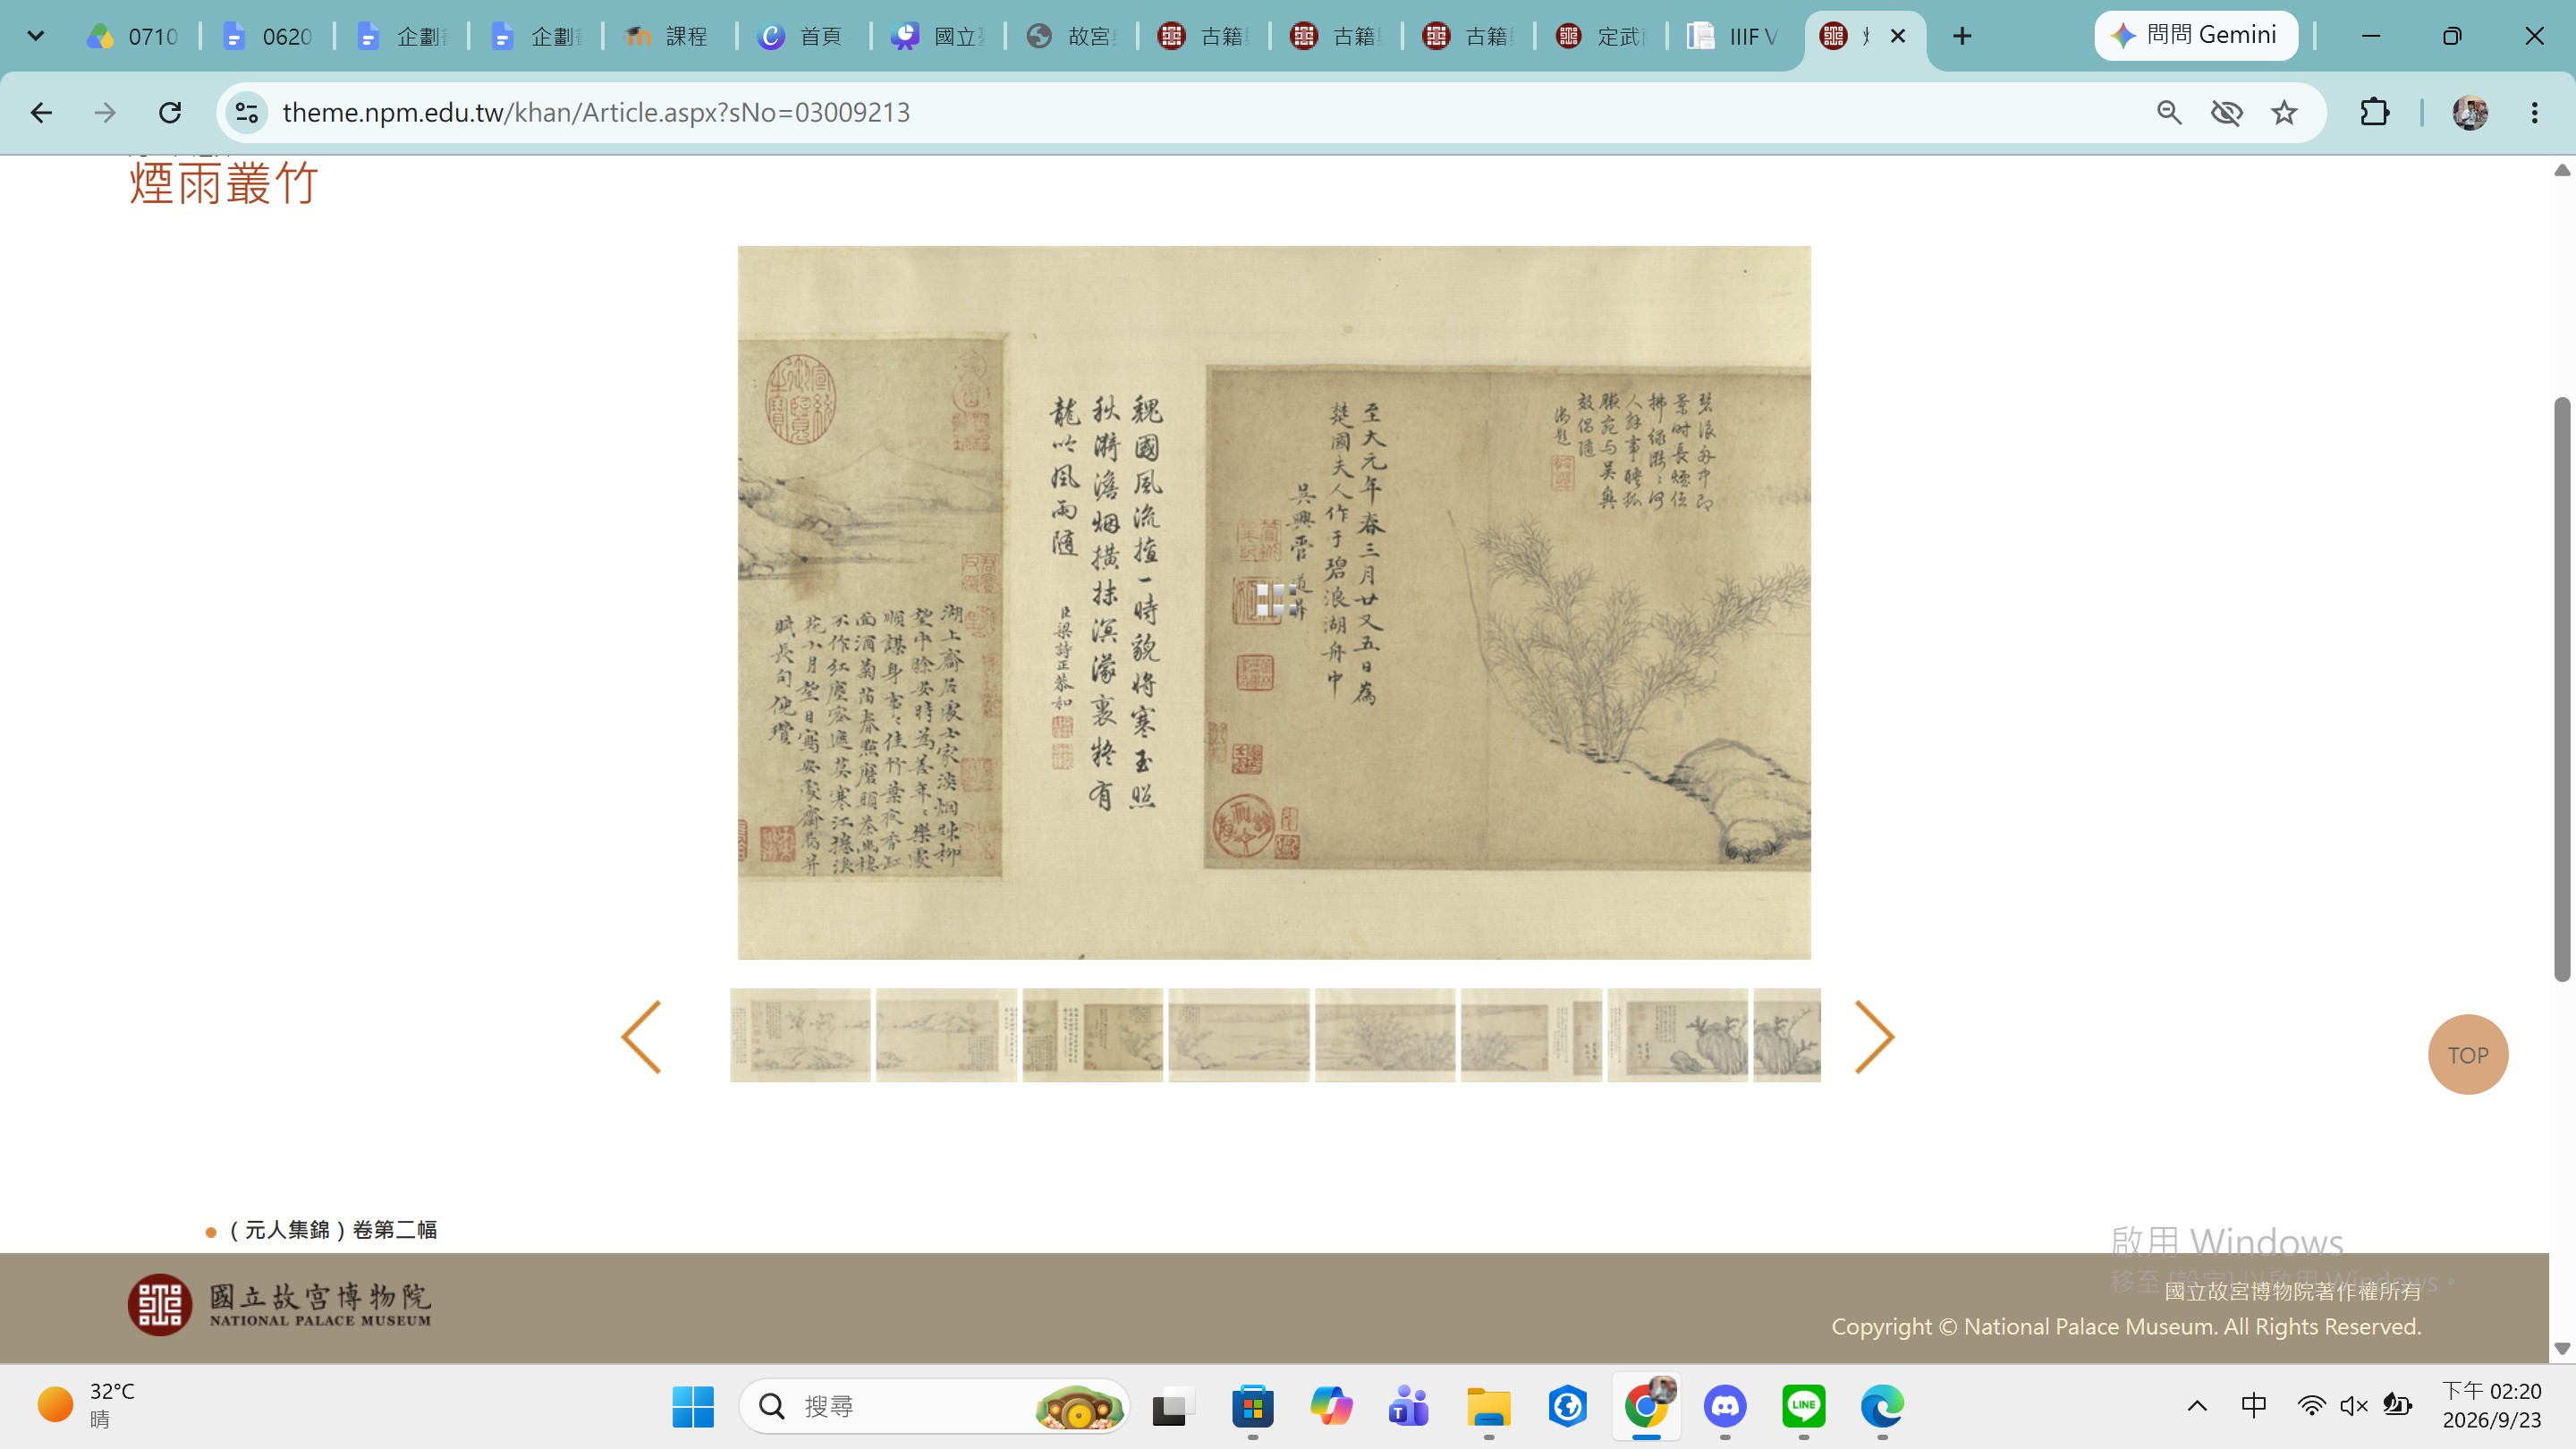Click the taskbar 搜尋 search box
The image size is (2576, 1449).
[934, 1406]
